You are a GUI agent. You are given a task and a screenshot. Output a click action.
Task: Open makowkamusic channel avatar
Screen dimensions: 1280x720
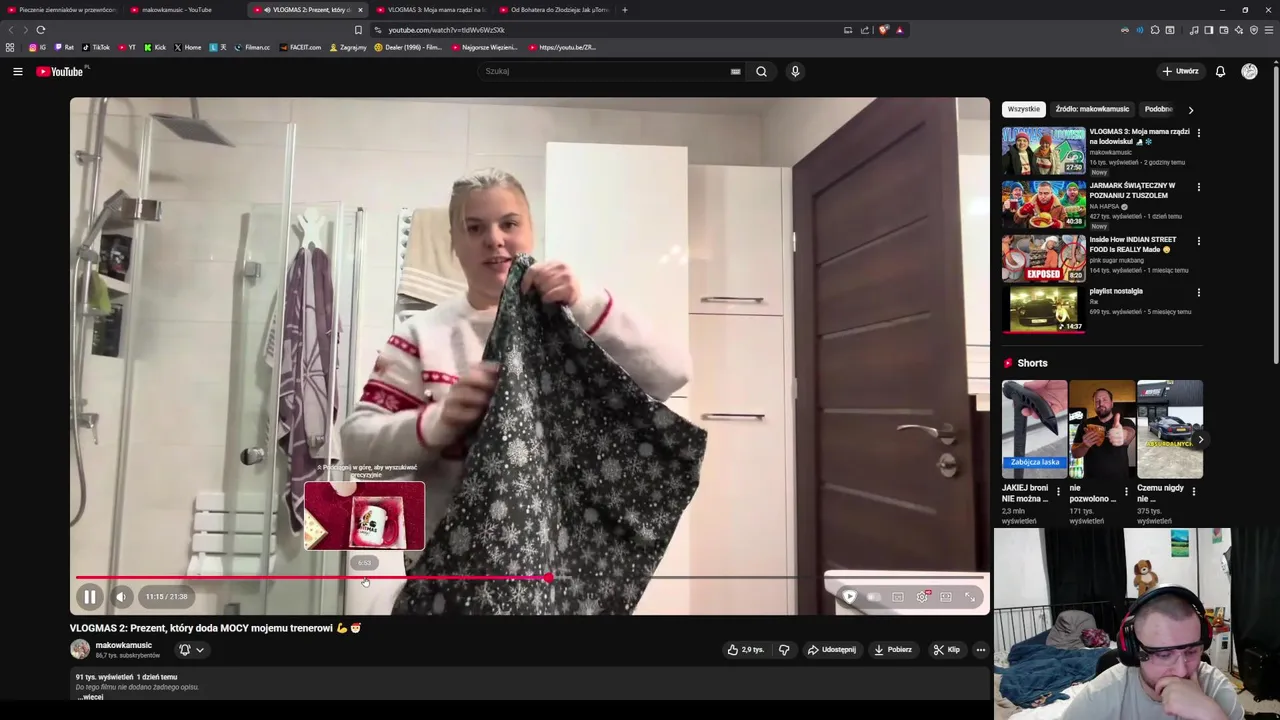(x=80, y=650)
